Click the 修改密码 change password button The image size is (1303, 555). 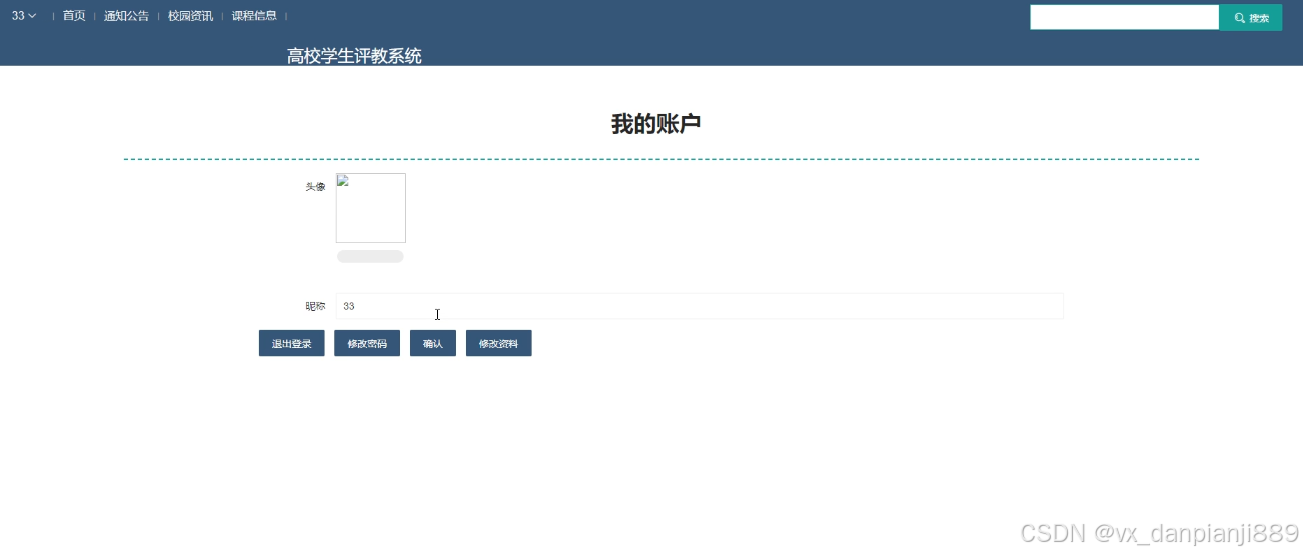(367, 343)
